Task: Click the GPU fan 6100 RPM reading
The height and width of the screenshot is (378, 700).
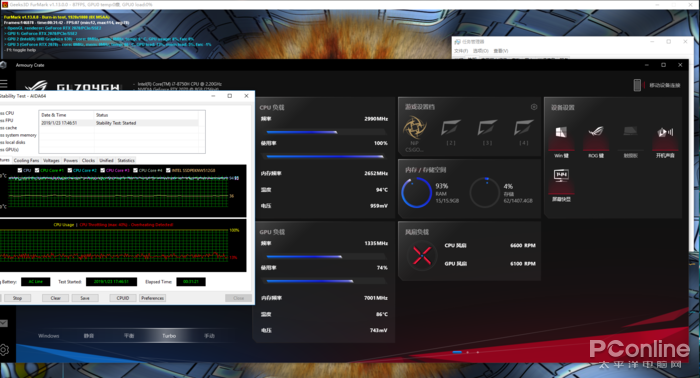Action: tap(523, 264)
